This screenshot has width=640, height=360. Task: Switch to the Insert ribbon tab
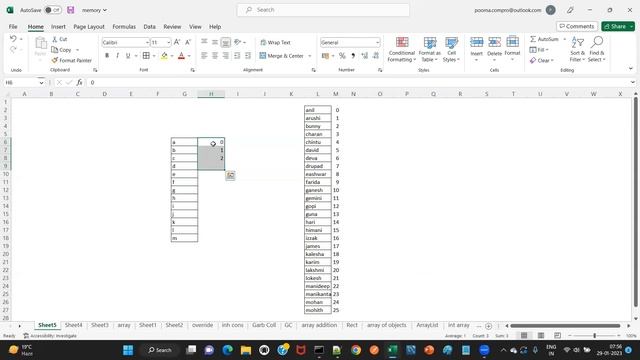[58, 27]
